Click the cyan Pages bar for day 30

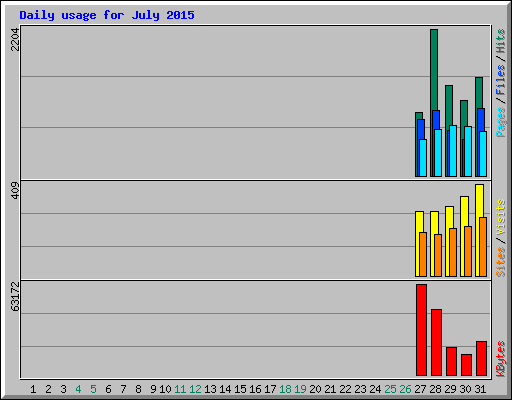(468, 151)
